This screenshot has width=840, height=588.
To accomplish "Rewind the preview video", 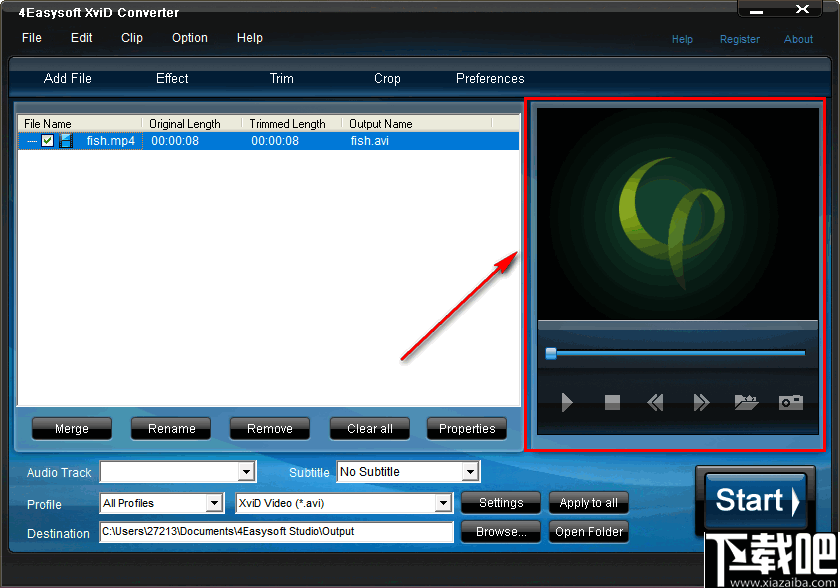I will click(x=655, y=403).
